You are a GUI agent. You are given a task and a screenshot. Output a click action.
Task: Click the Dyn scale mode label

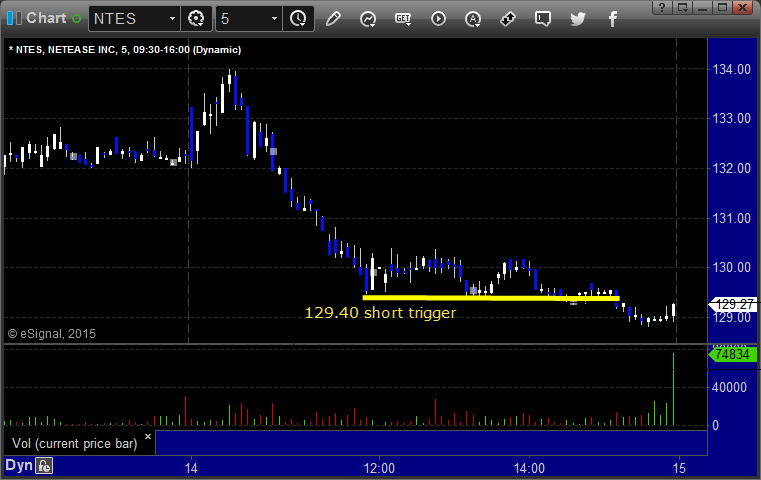tap(19, 465)
